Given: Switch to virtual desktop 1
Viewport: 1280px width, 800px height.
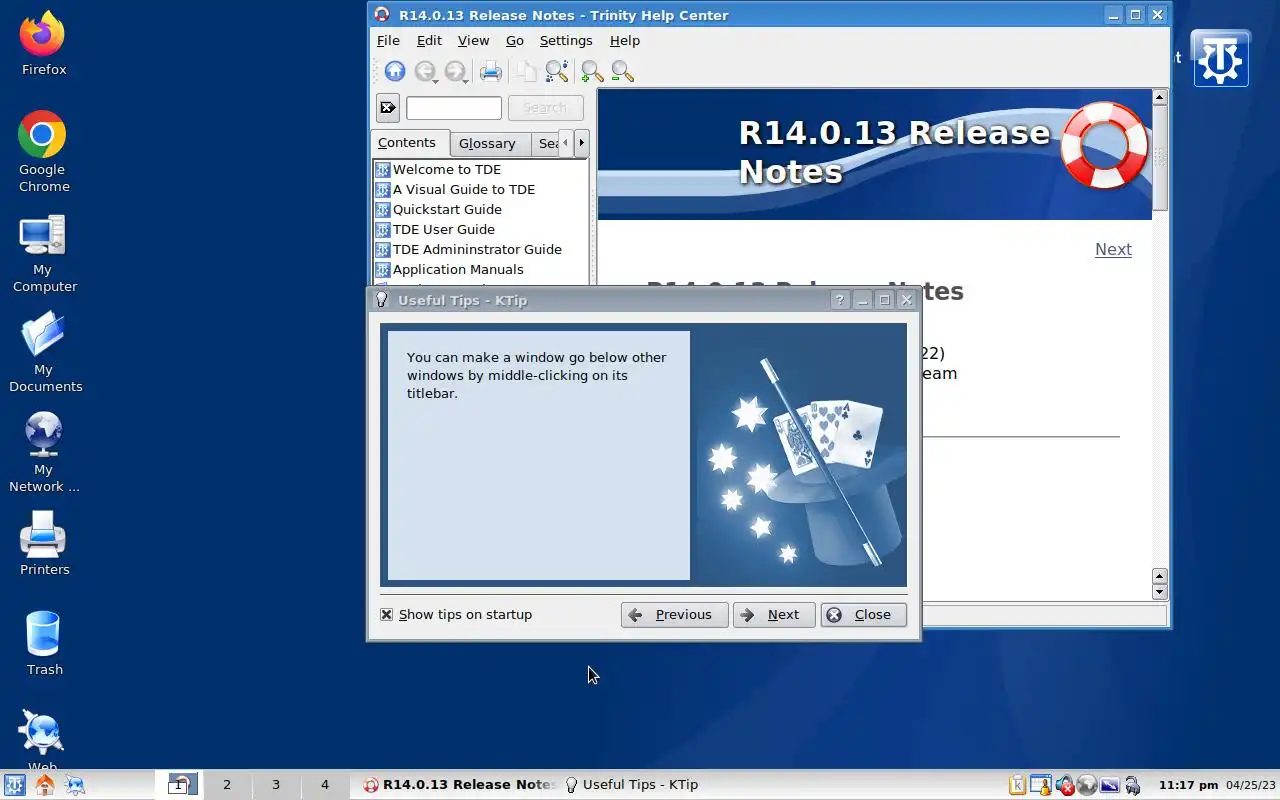Looking at the screenshot, I should [179, 785].
